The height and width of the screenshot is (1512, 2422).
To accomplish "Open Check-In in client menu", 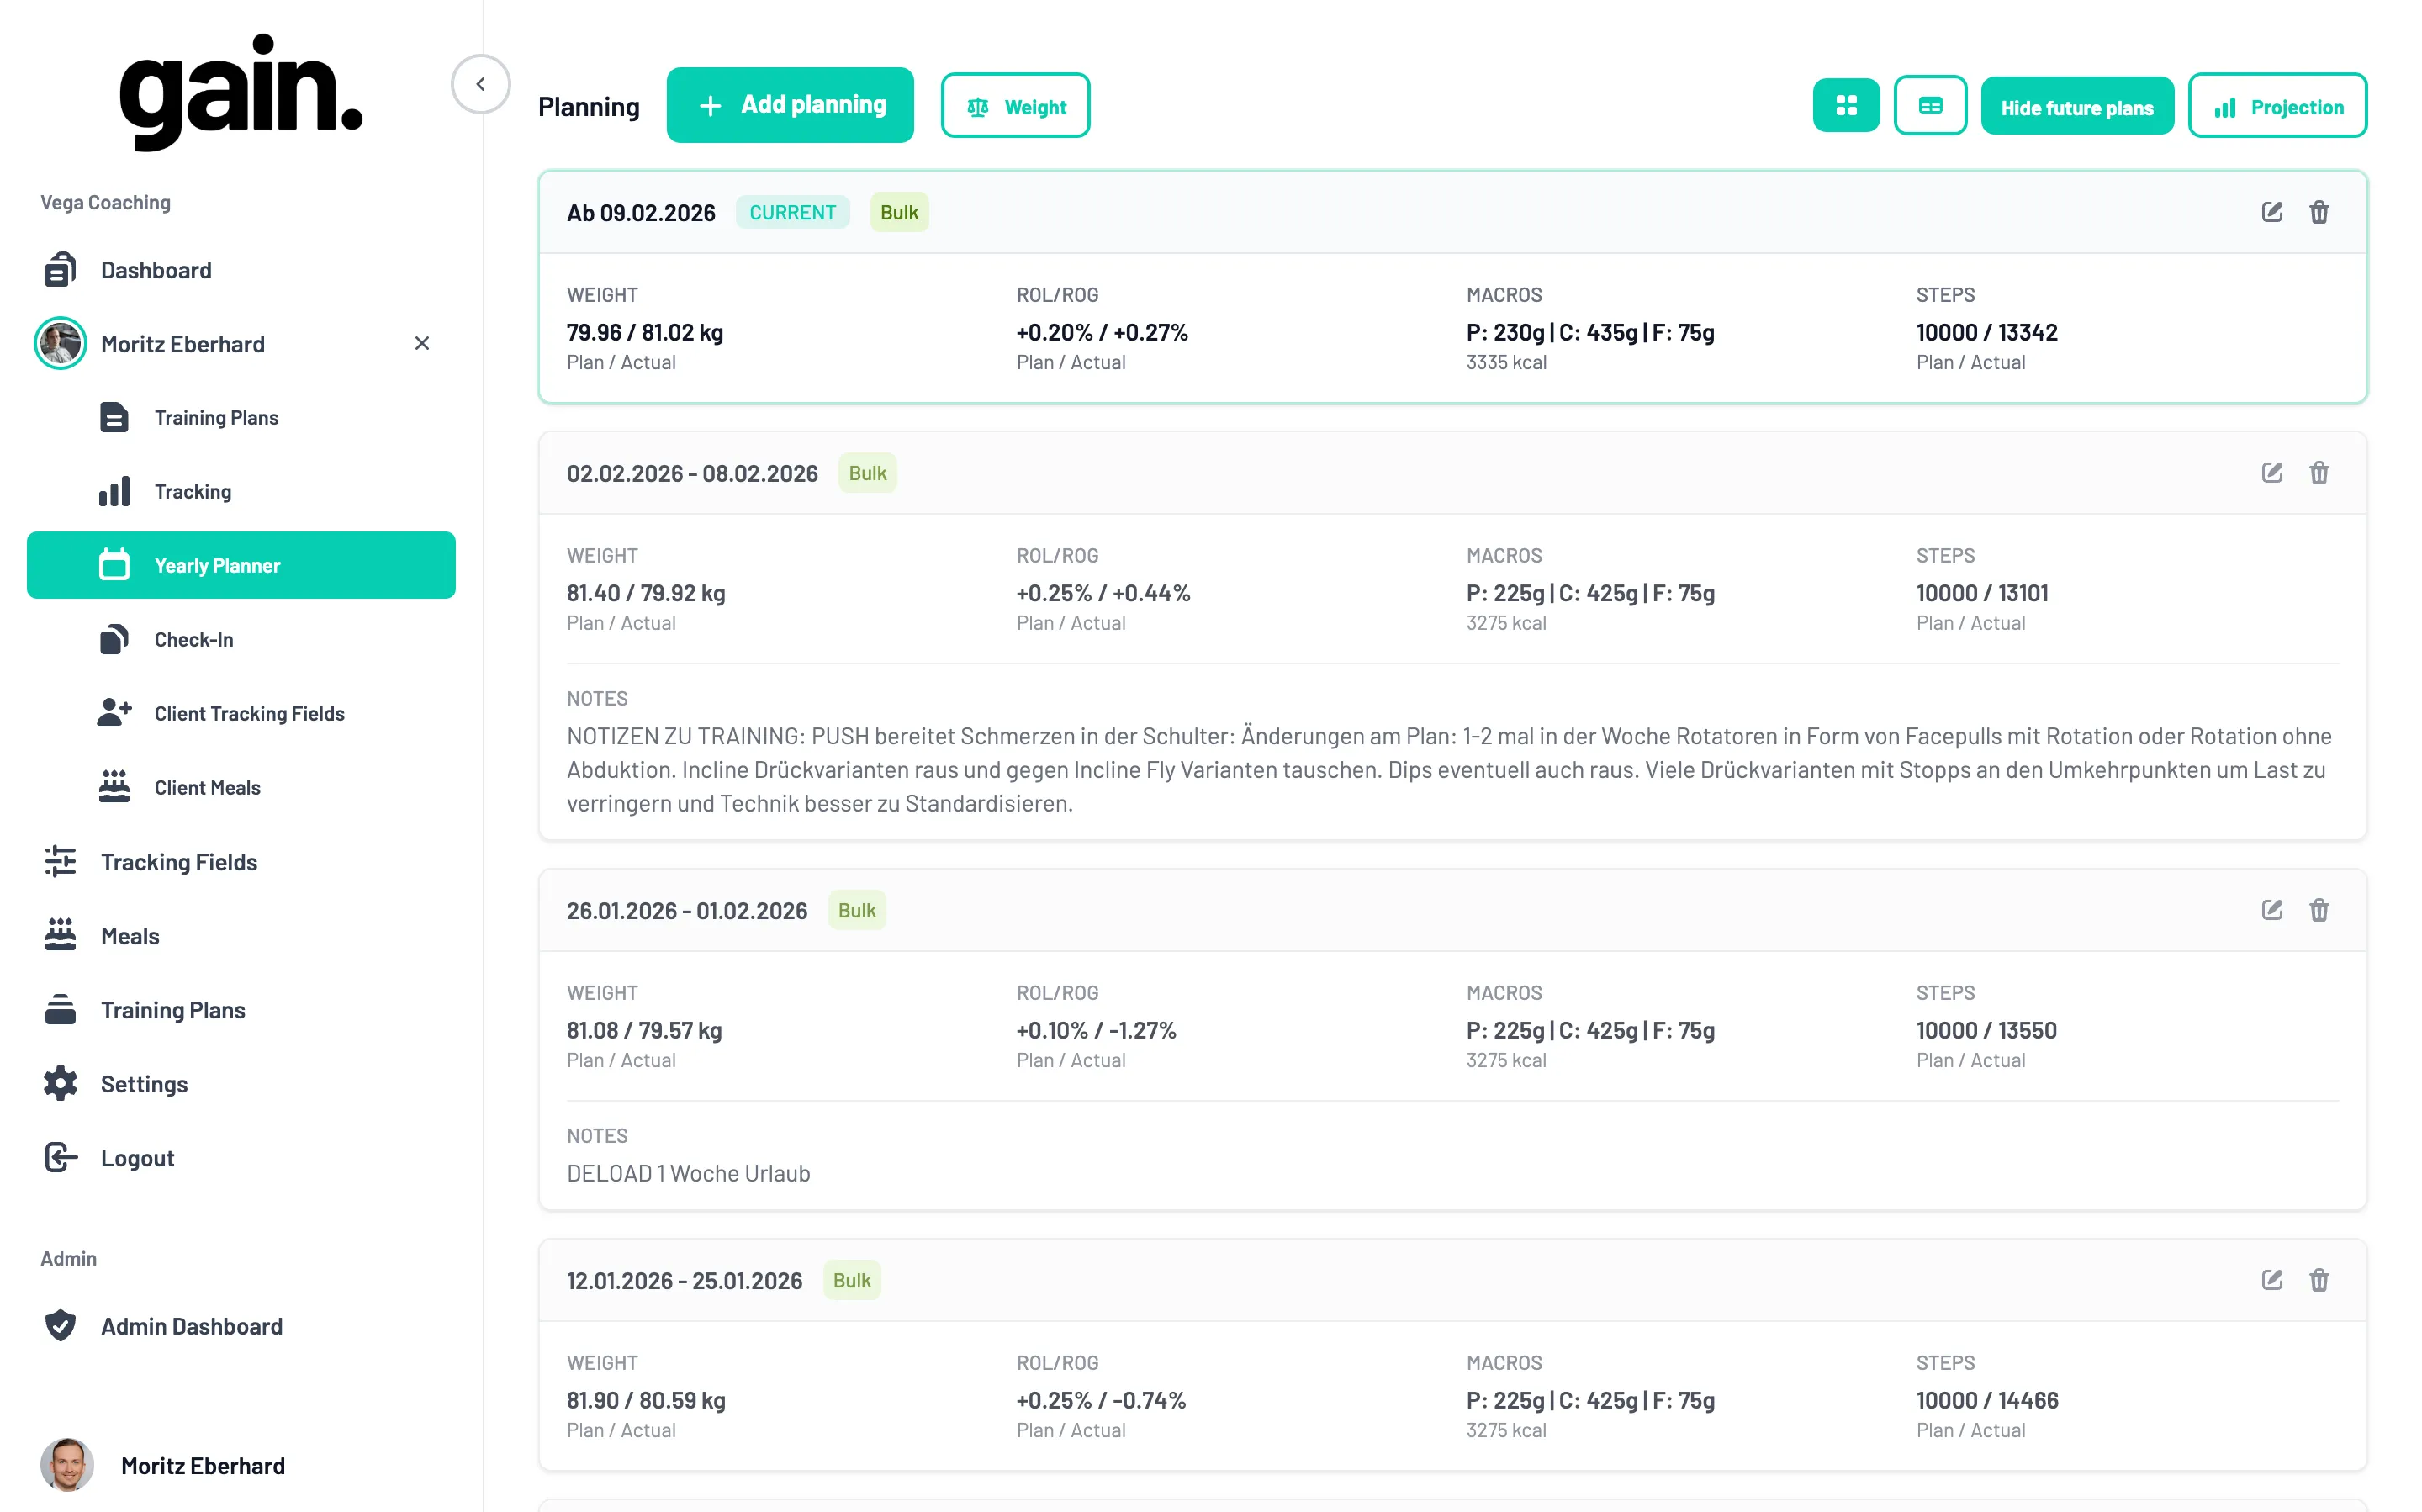I will point(193,640).
